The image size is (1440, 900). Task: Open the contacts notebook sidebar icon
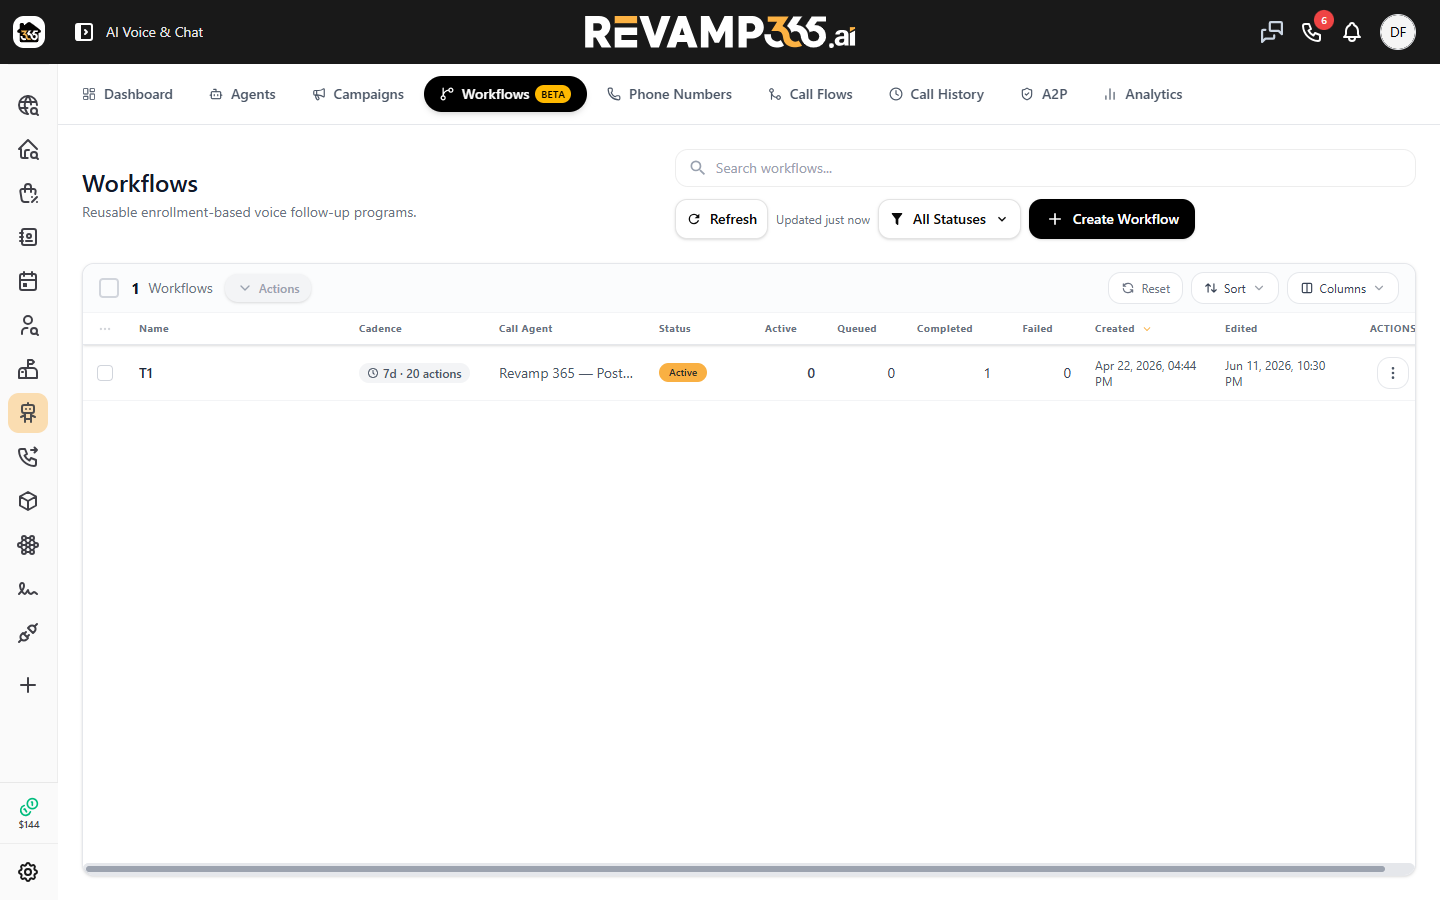28,237
